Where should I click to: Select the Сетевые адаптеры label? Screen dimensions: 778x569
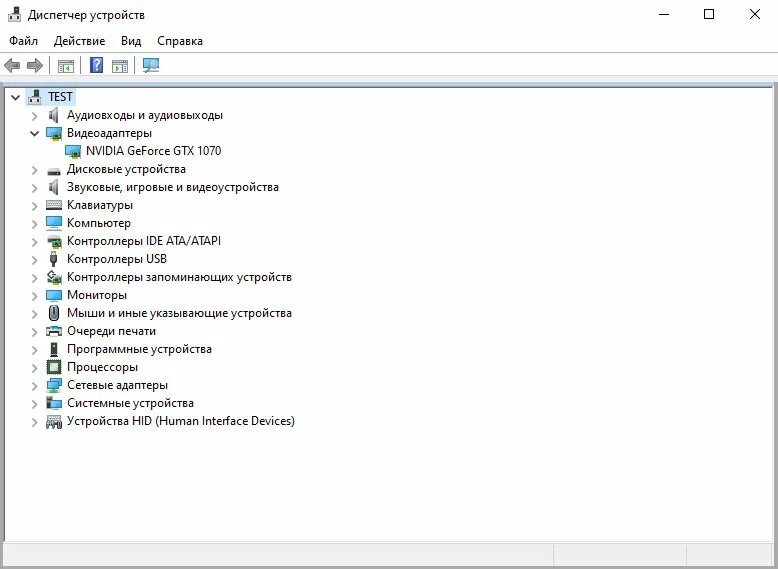pos(117,385)
